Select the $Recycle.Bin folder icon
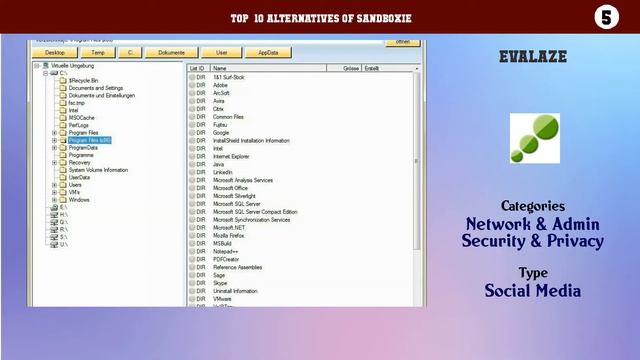Viewport: 640px width, 360px height. (63, 80)
